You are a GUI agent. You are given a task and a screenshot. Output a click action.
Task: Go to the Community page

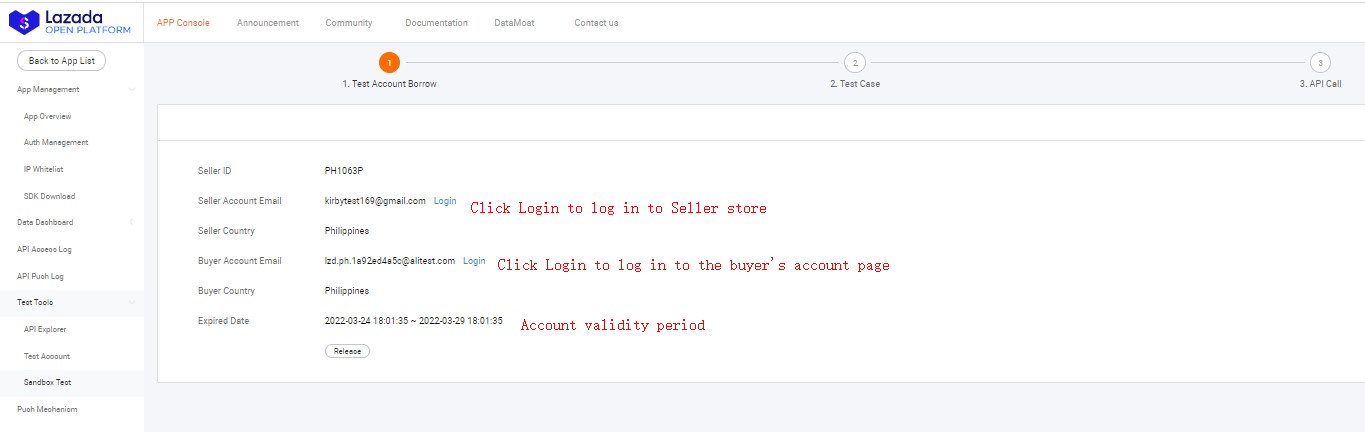click(348, 23)
